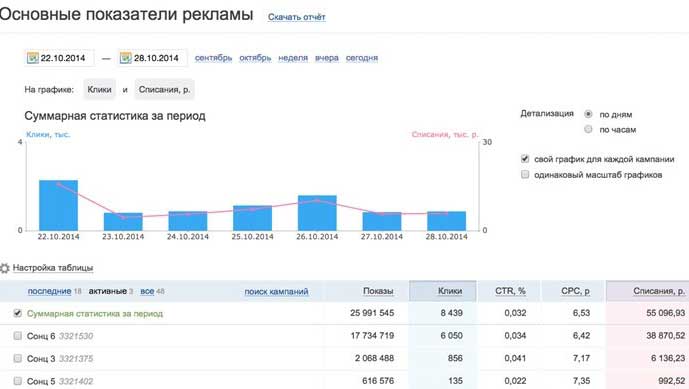
Task: Open start date calendar icon
Action: 33,58
